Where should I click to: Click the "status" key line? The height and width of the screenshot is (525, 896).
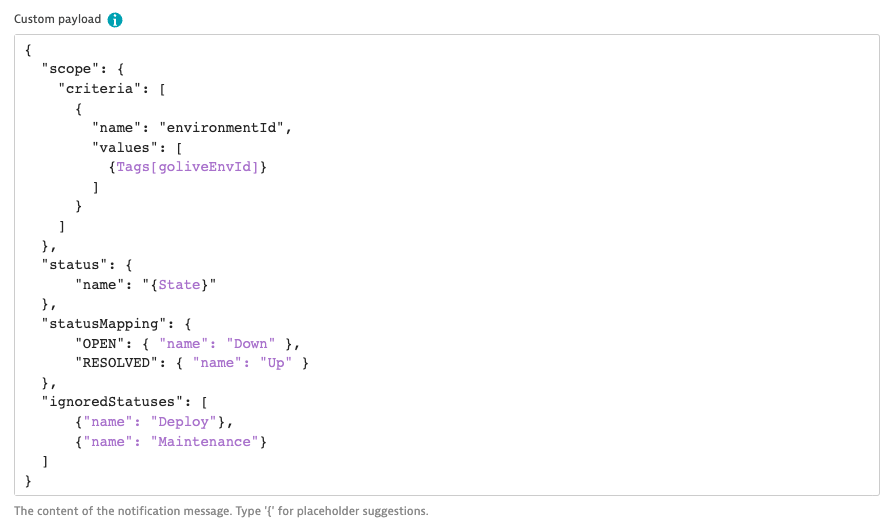tap(72, 265)
